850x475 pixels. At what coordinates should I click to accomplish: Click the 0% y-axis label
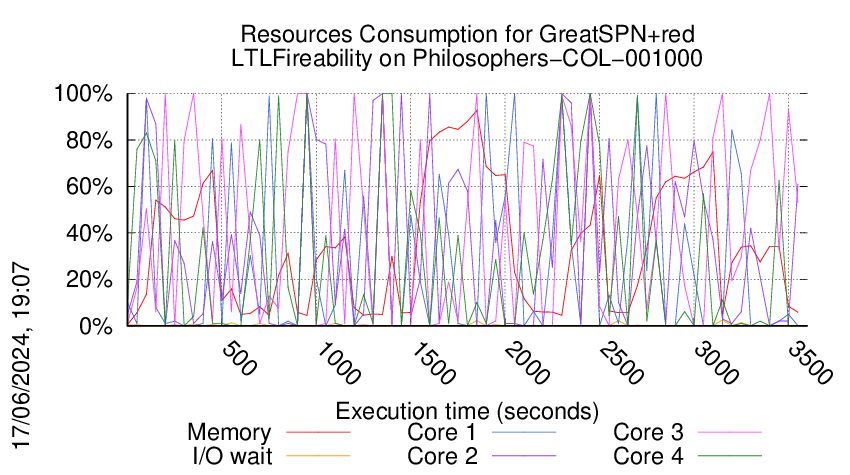[x=95, y=326]
